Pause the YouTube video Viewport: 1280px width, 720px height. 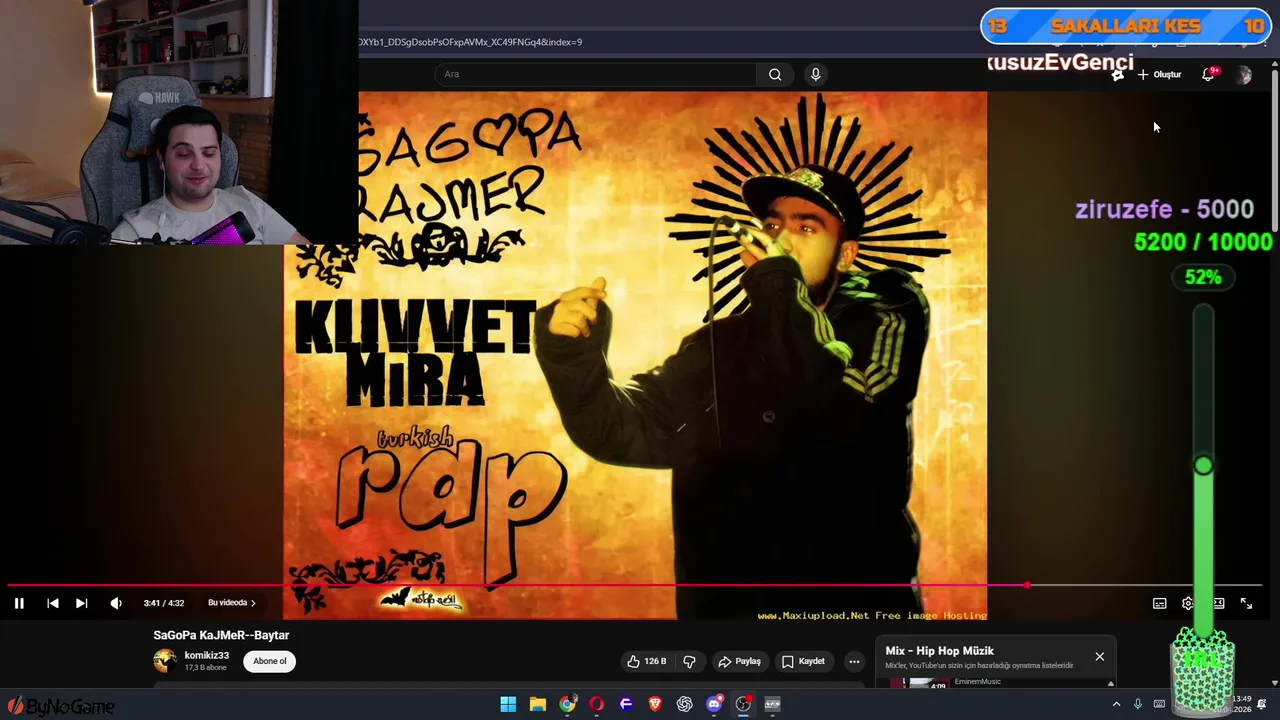click(19, 603)
